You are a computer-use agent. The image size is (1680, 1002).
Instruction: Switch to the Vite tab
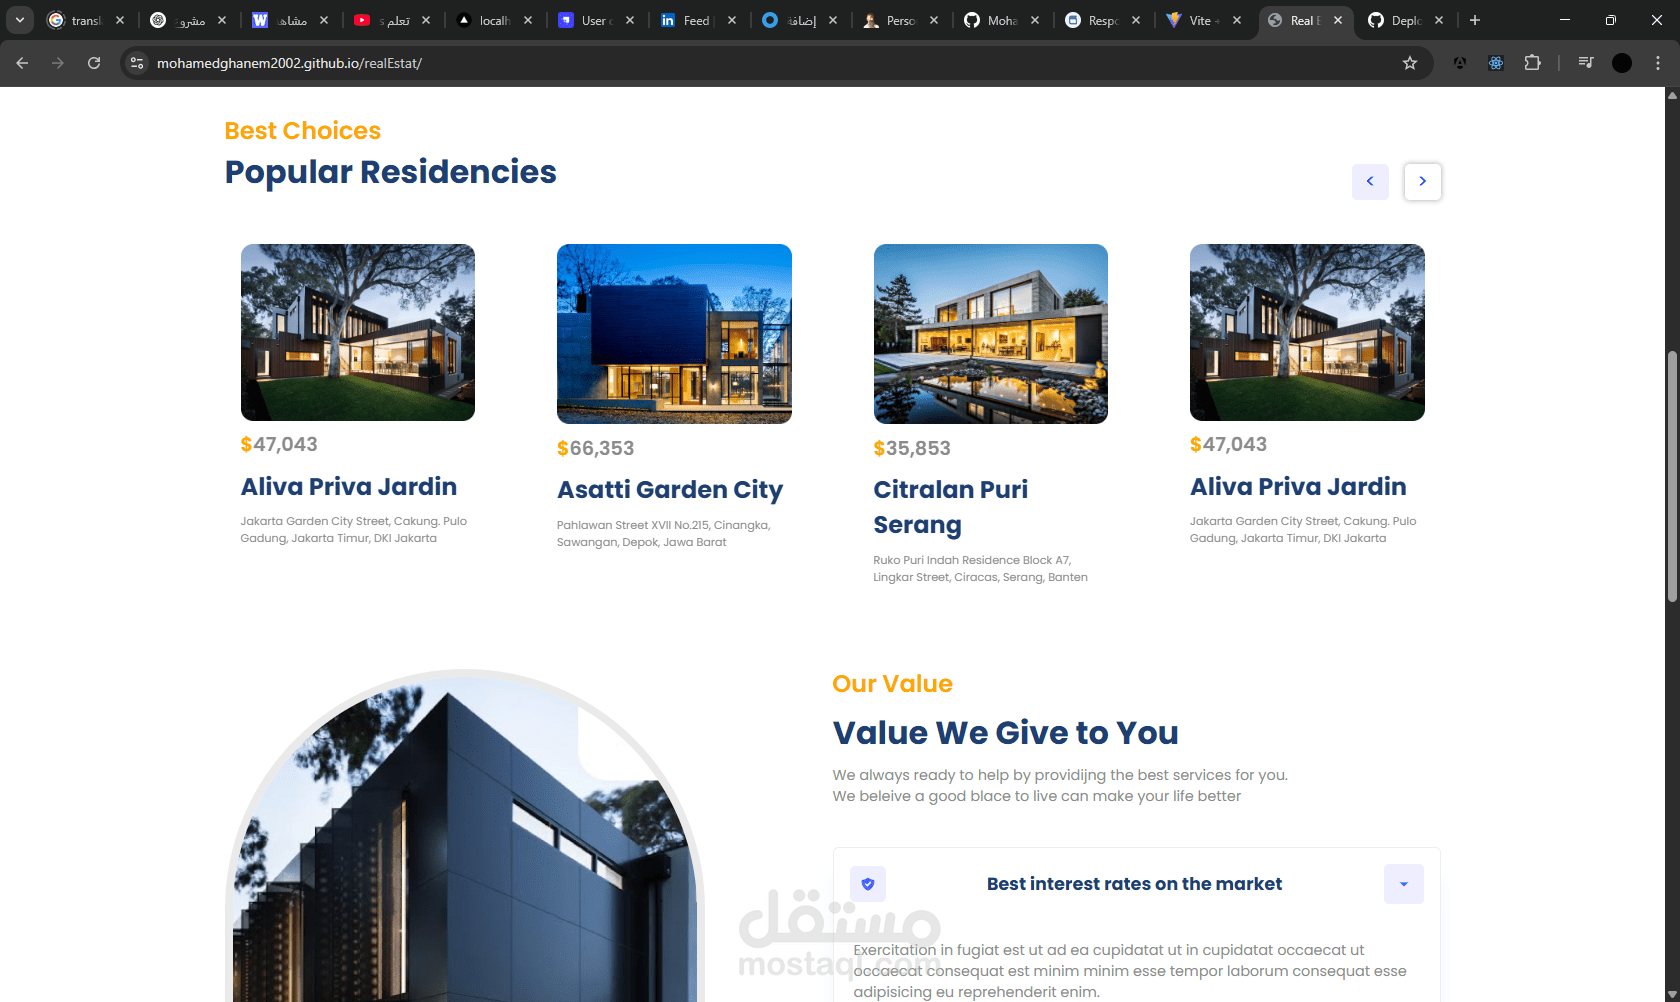click(1201, 20)
